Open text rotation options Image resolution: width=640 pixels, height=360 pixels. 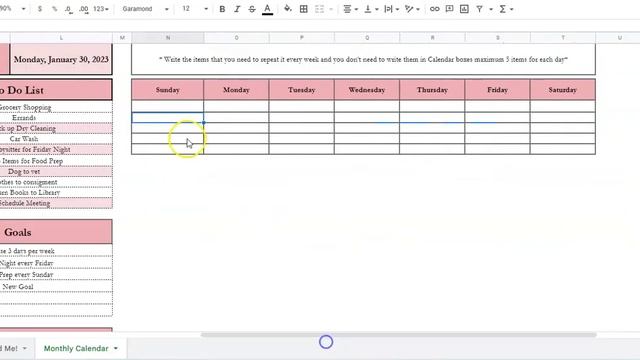(x=412, y=9)
